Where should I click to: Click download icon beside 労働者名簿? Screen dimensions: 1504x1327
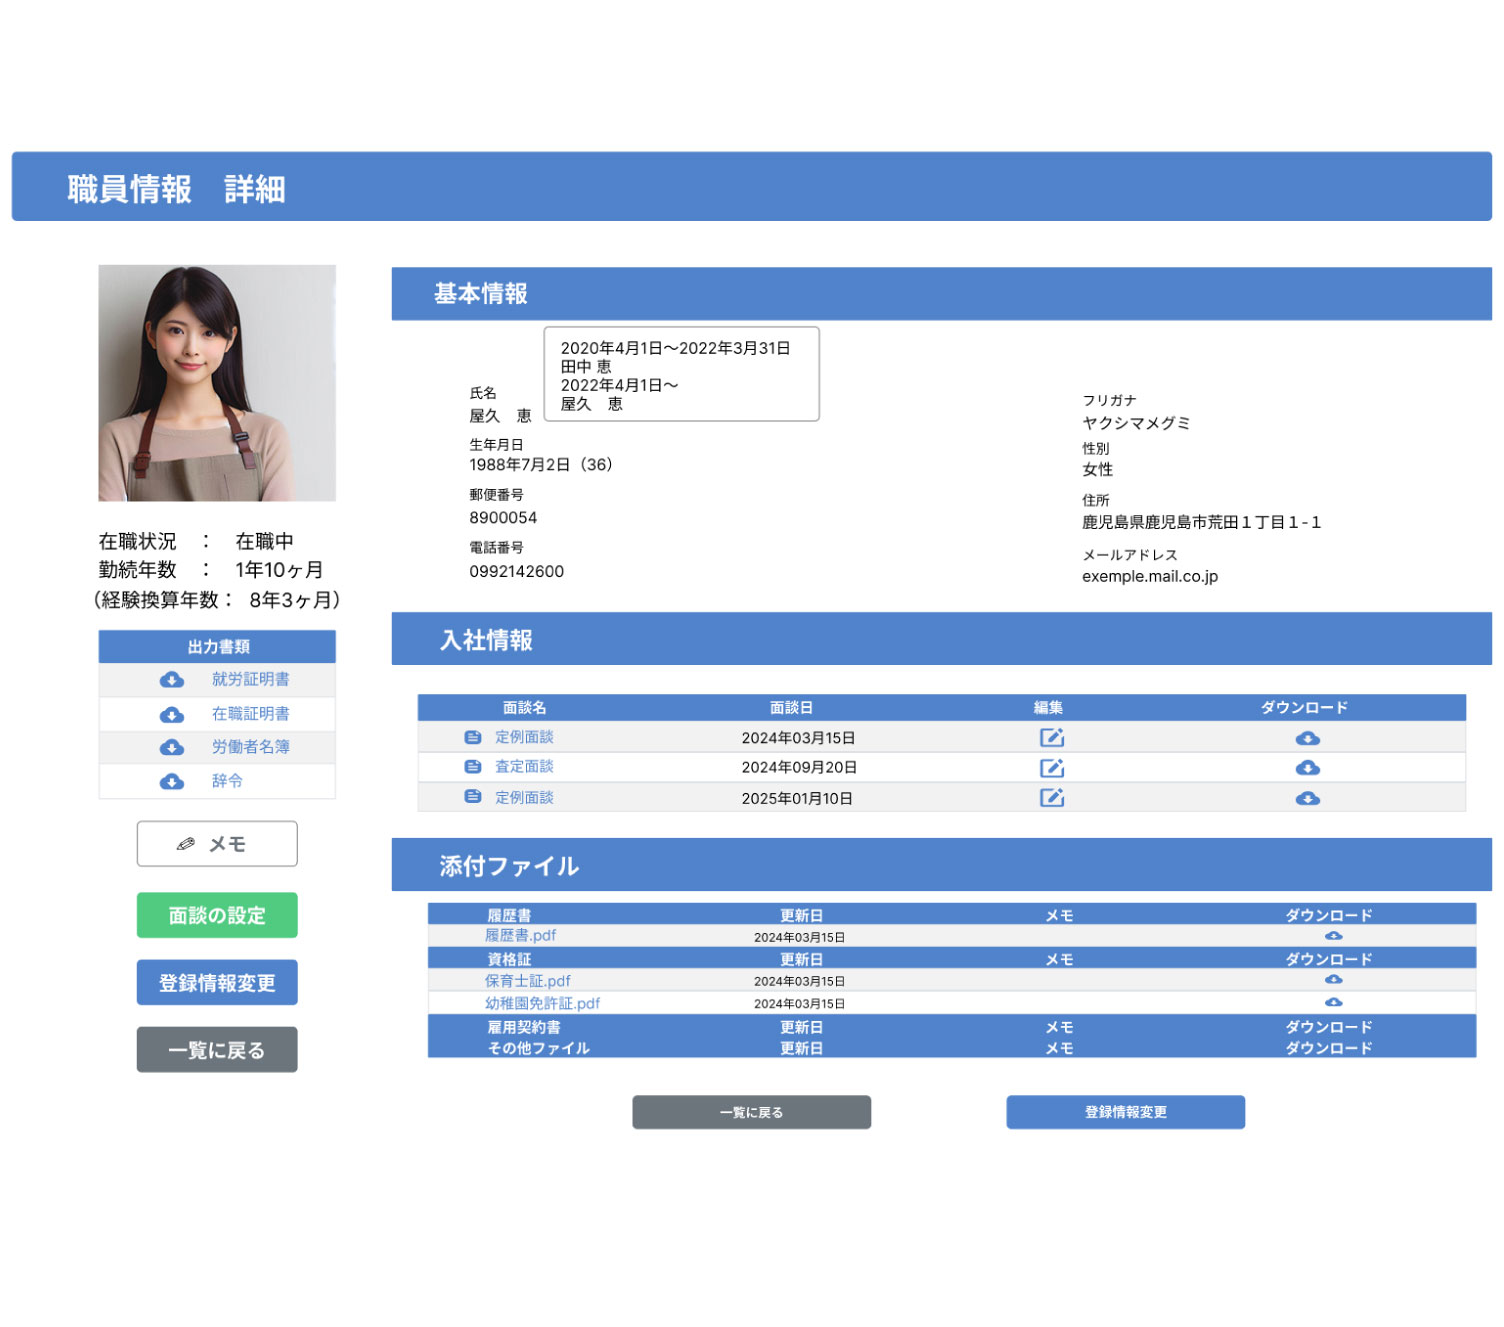[172, 748]
